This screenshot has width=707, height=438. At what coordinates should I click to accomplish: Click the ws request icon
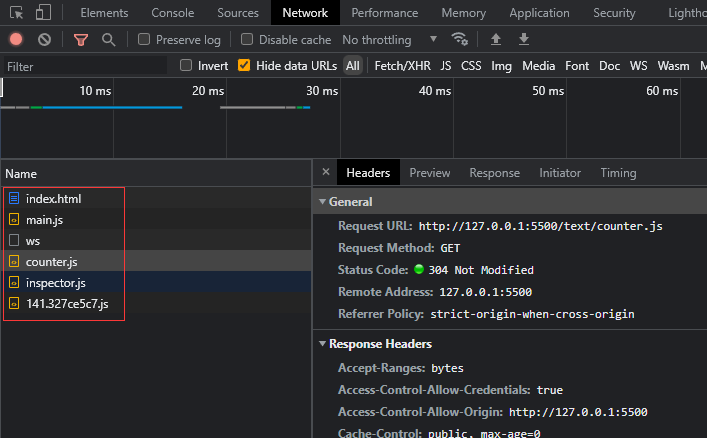pyautogui.click(x=14, y=240)
